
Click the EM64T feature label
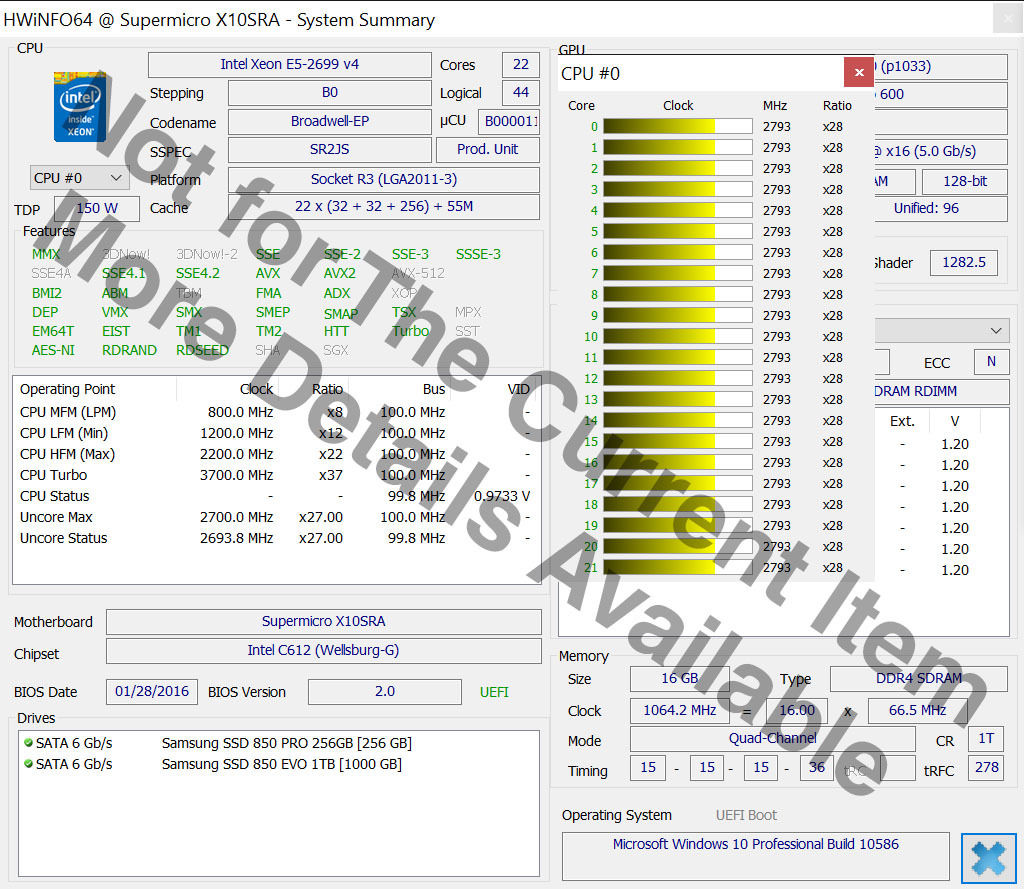[53, 331]
